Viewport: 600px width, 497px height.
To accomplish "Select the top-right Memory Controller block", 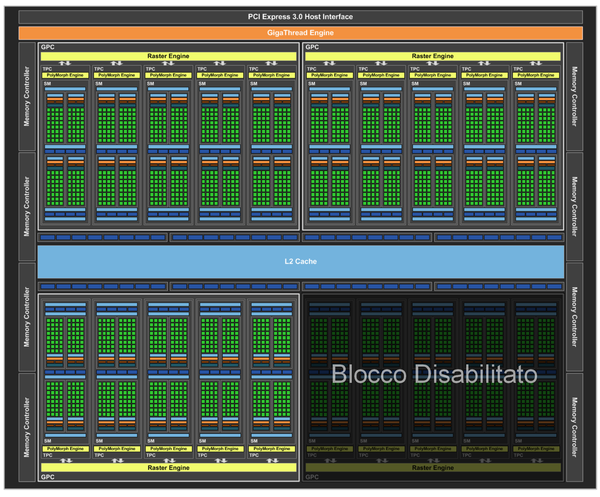I will point(575,96).
